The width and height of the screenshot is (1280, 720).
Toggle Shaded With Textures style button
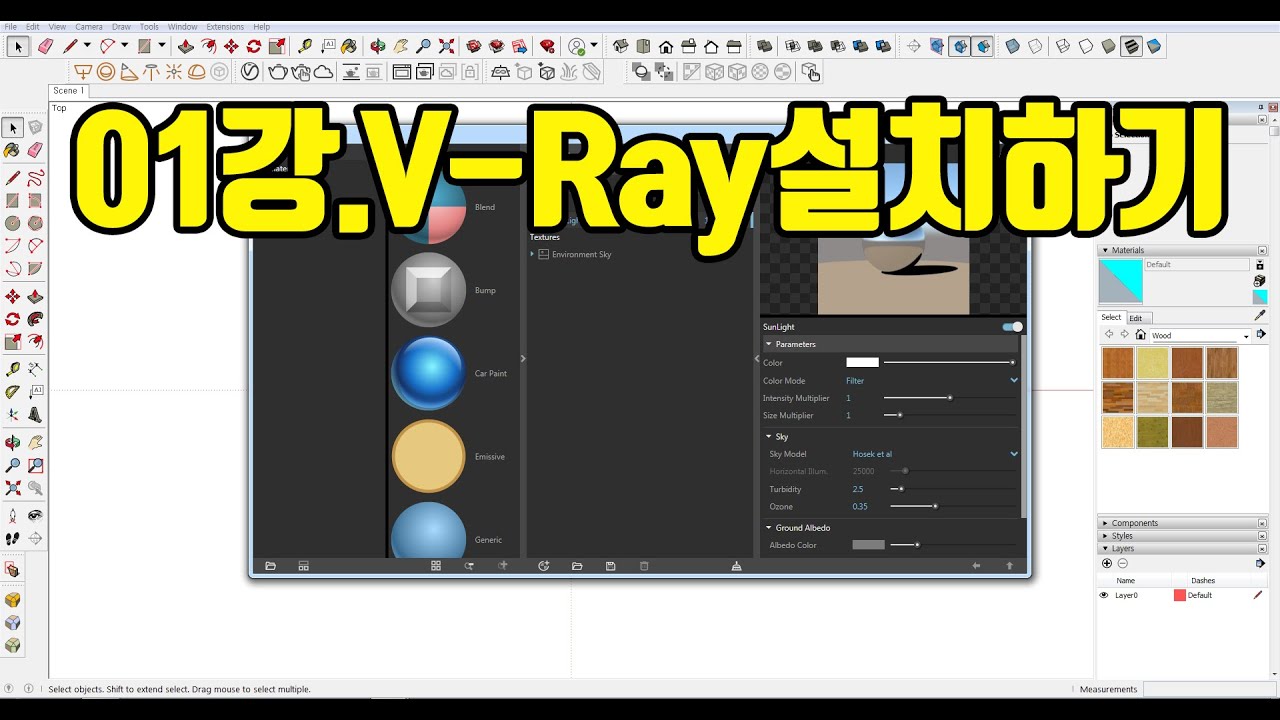[1131, 46]
